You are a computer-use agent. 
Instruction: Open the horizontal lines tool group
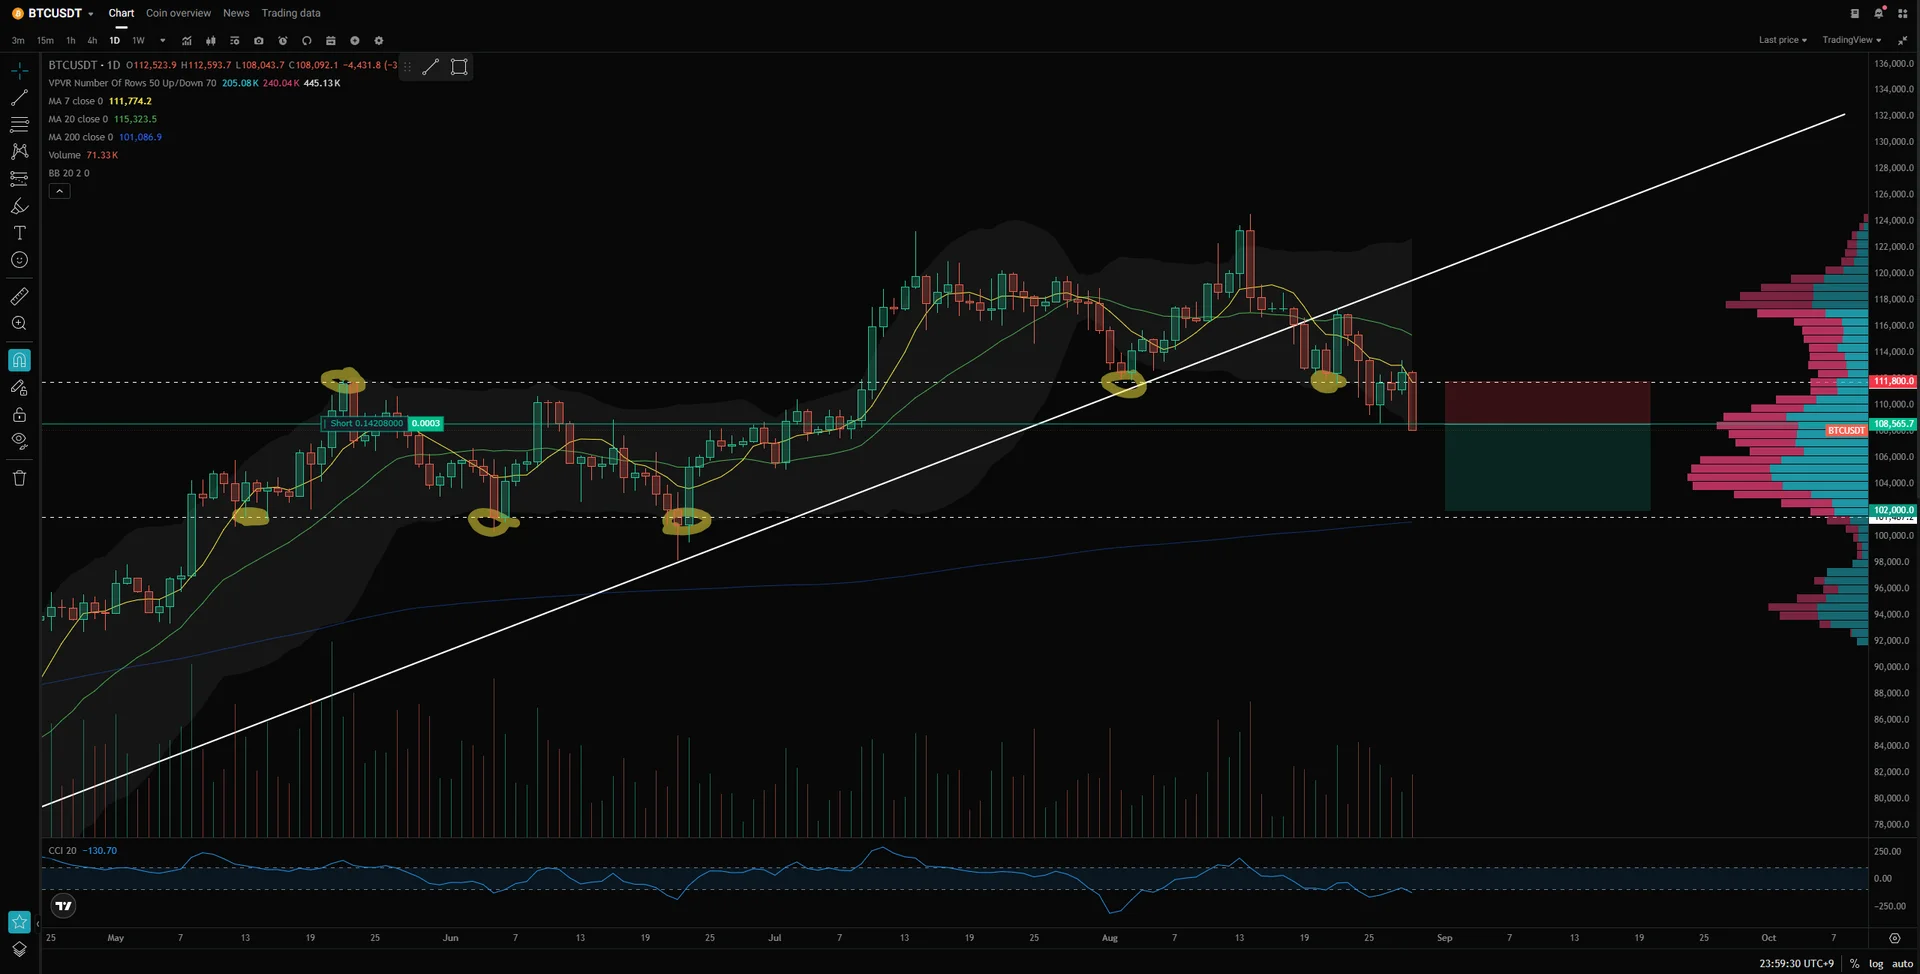(19, 125)
